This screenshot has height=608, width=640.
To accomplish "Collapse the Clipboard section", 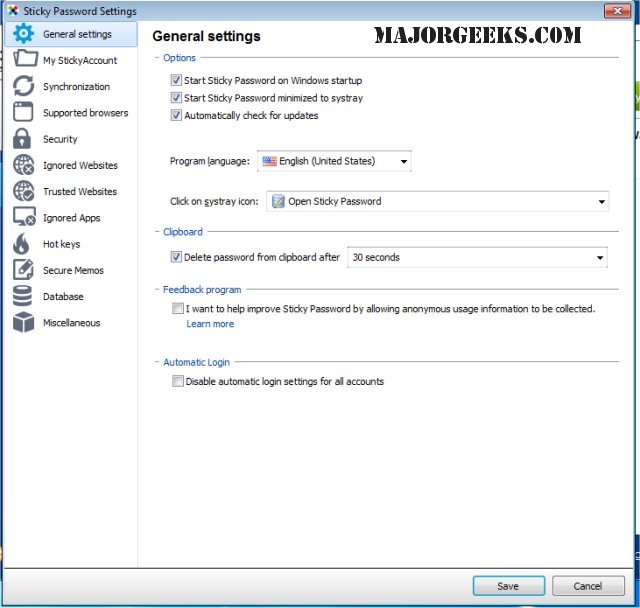I will coord(157,232).
